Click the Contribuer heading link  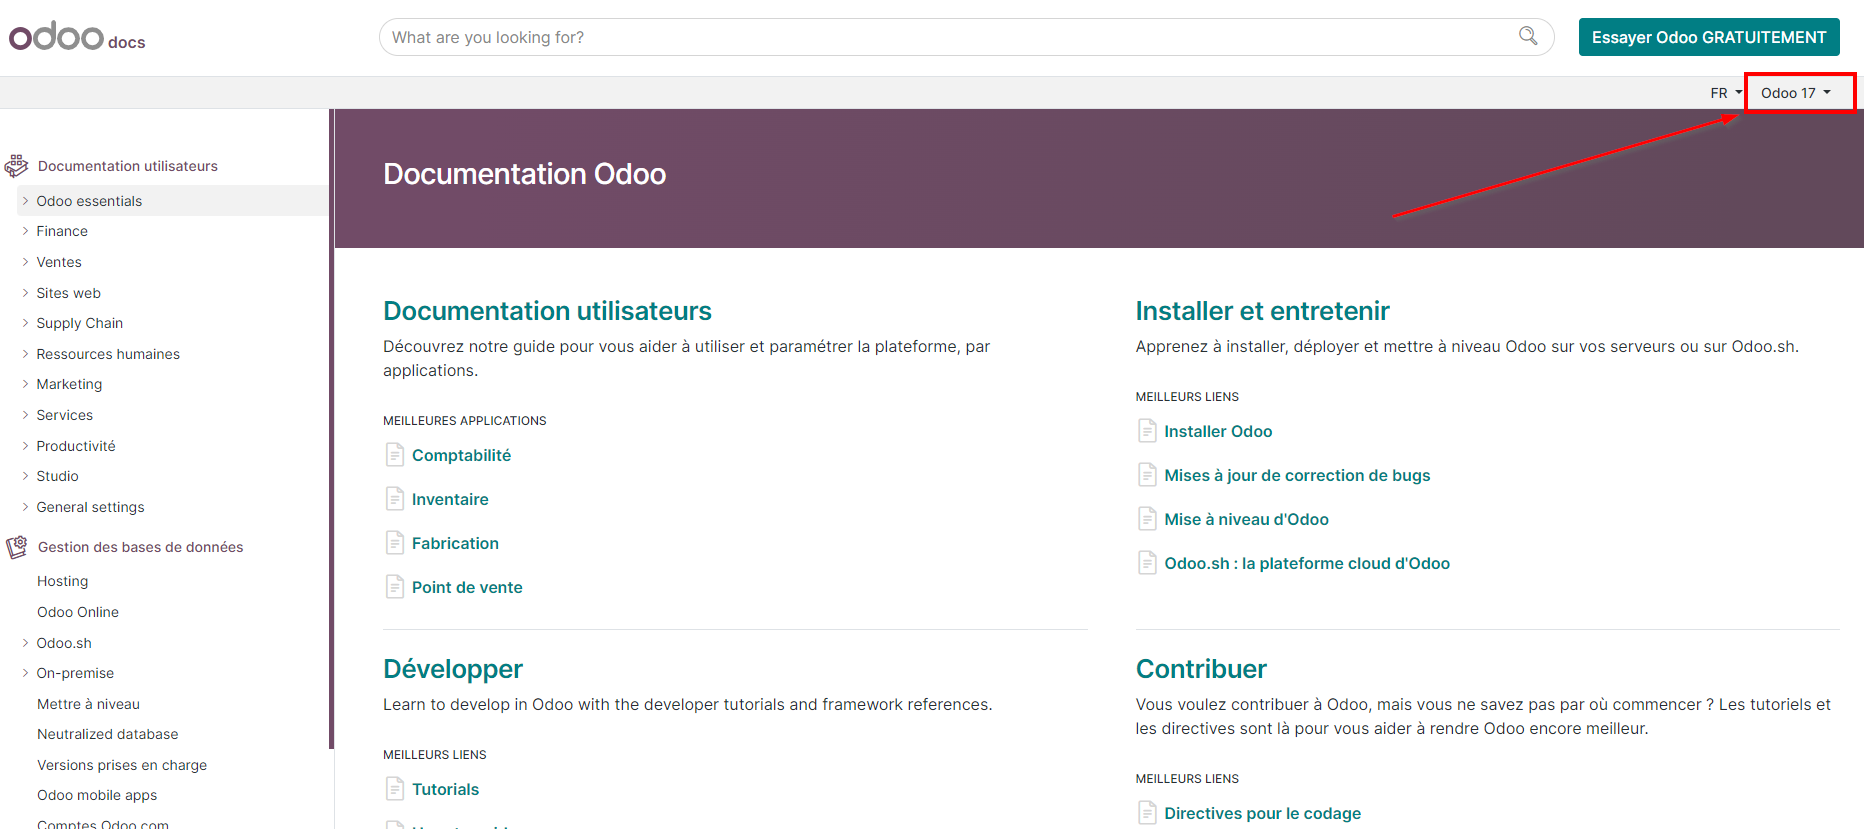point(1201,669)
